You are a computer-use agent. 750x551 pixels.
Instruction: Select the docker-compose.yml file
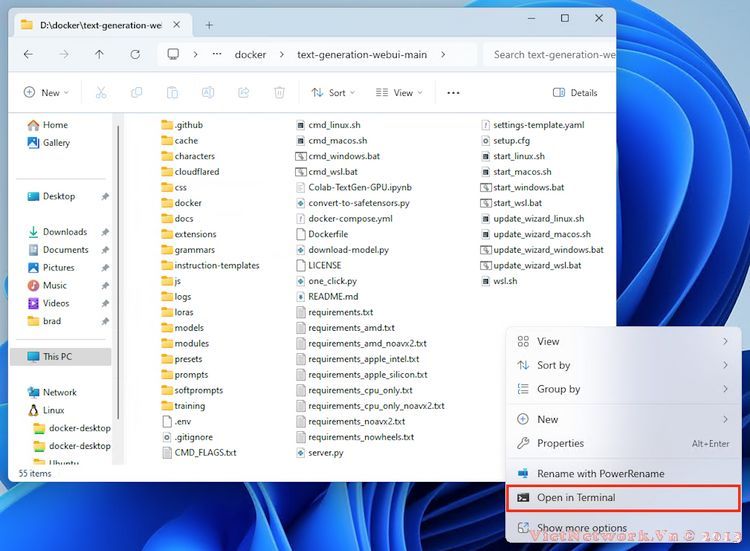click(x=350, y=219)
